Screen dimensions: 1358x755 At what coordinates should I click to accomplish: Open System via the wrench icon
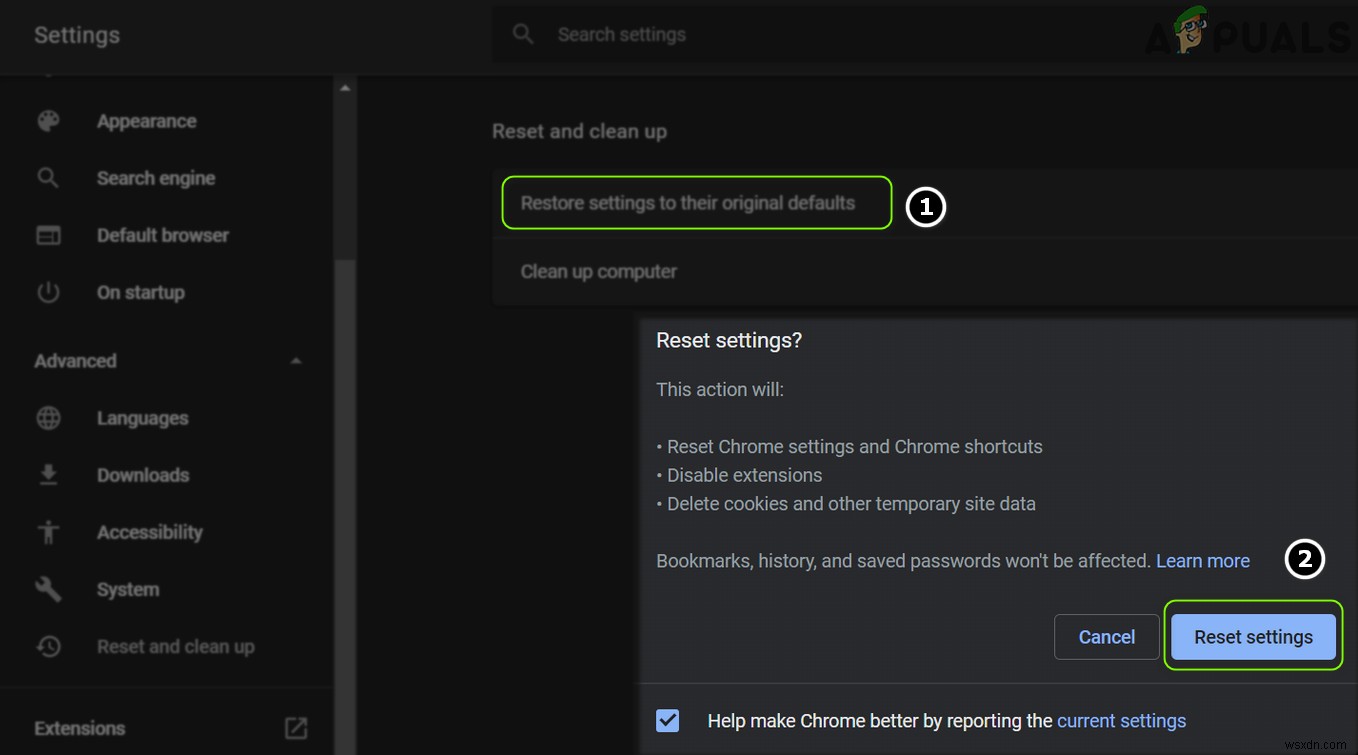(x=48, y=589)
